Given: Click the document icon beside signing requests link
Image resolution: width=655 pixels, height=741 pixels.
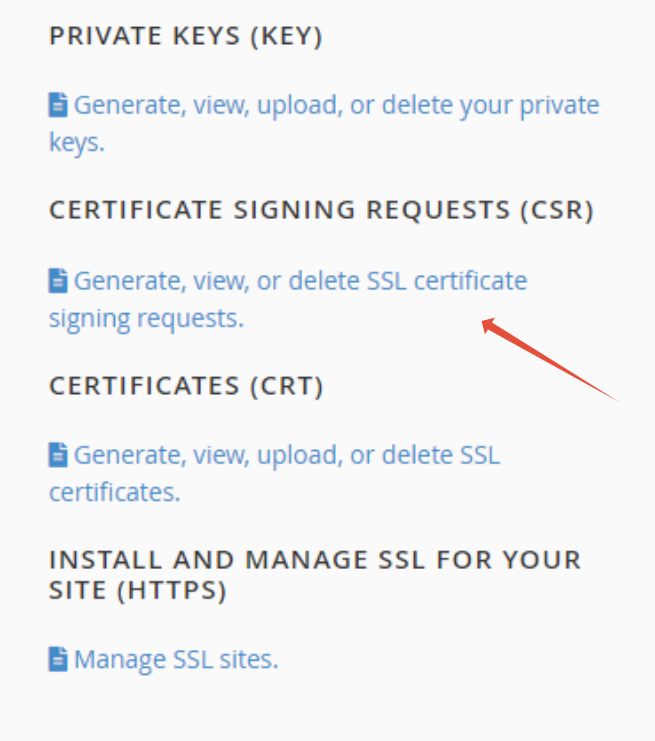Looking at the screenshot, I should [x=58, y=281].
